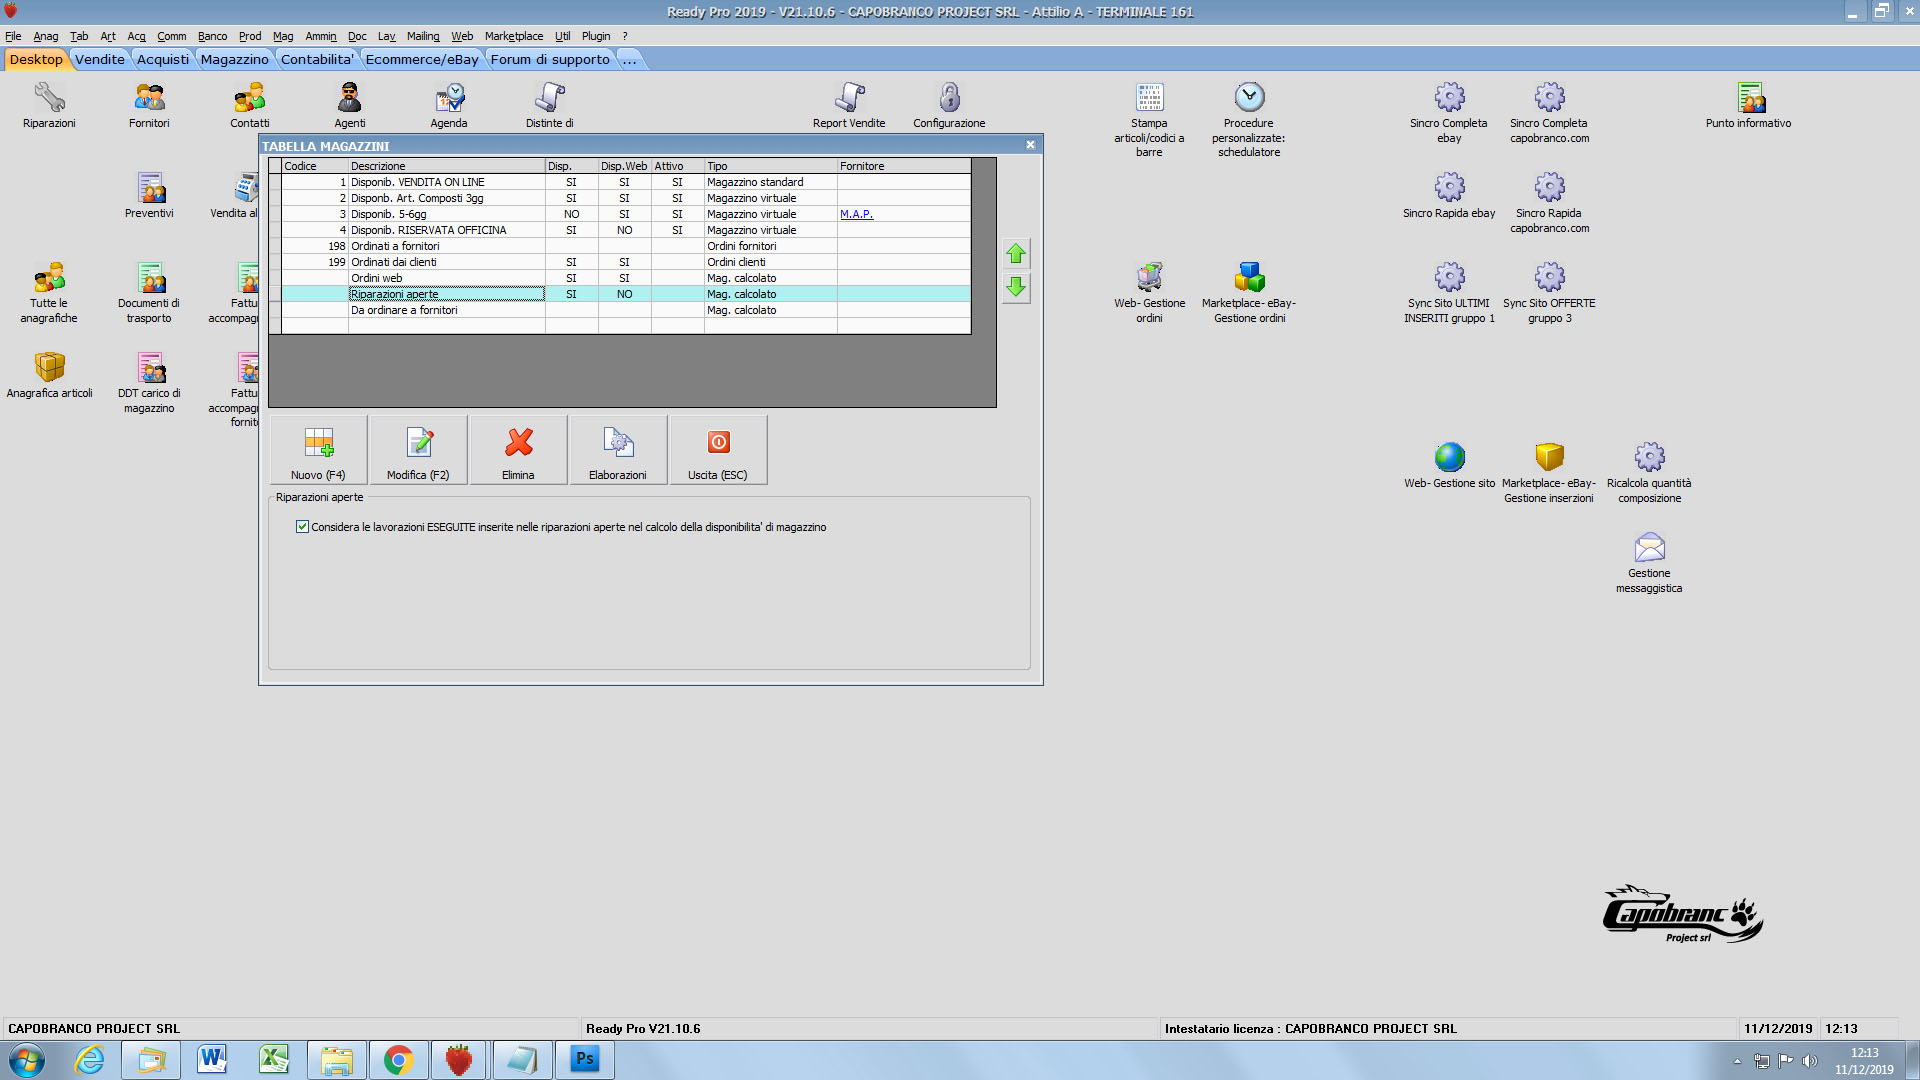
Task: Switch to the Vendite tab
Action: pos(100,60)
